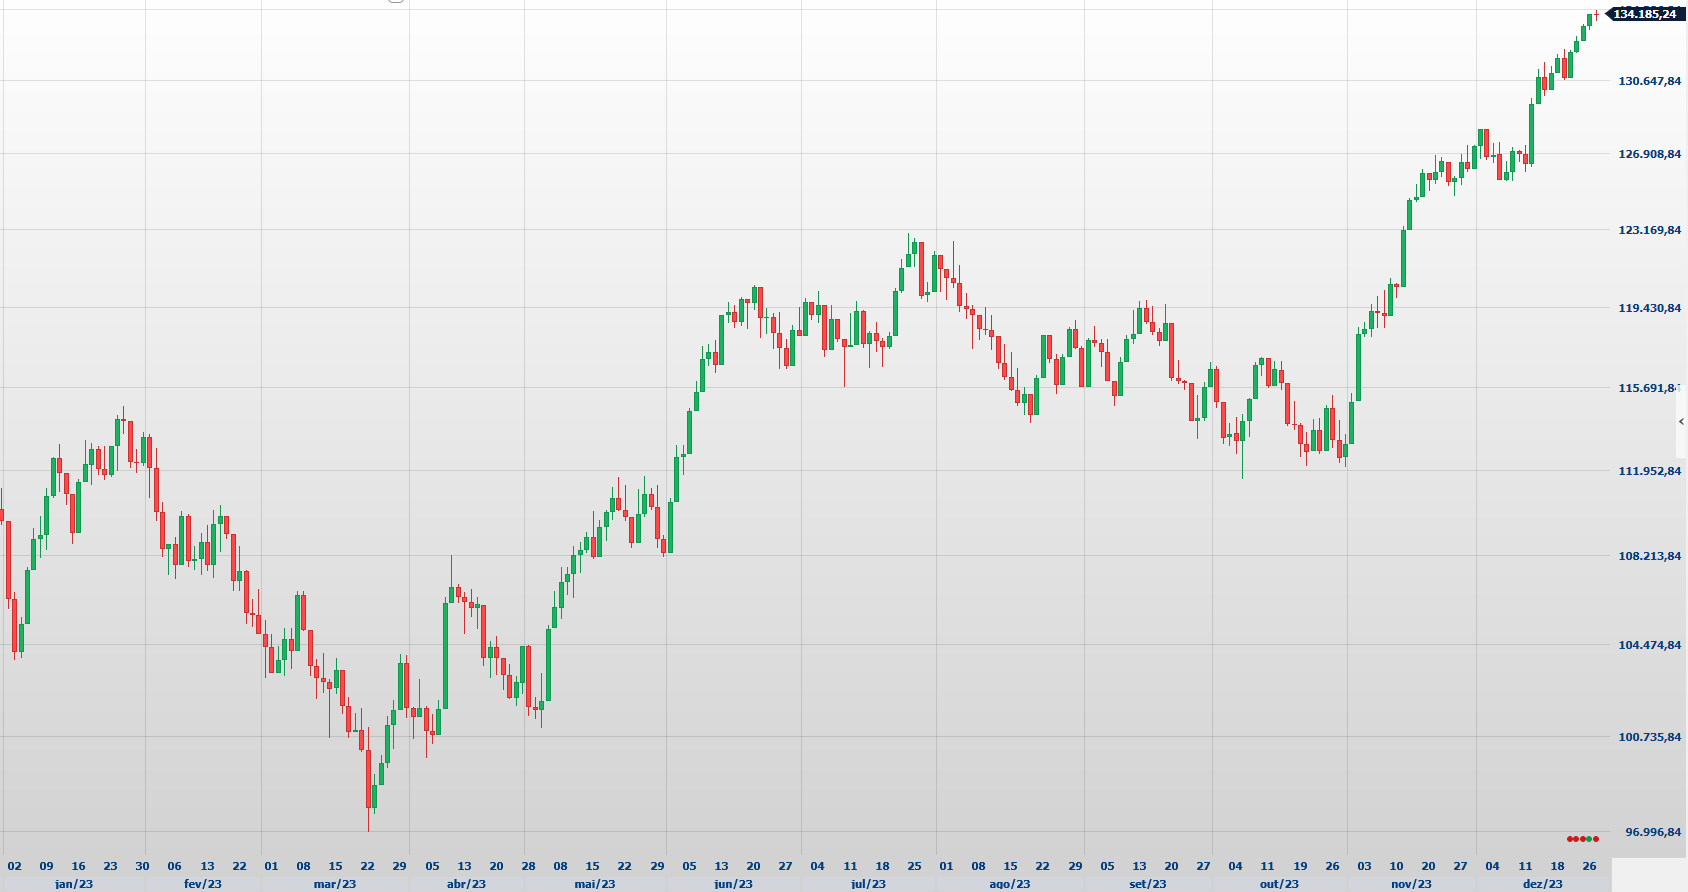Click the ago/23 month label
The image size is (1688, 892).
[x=1009, y=884]
